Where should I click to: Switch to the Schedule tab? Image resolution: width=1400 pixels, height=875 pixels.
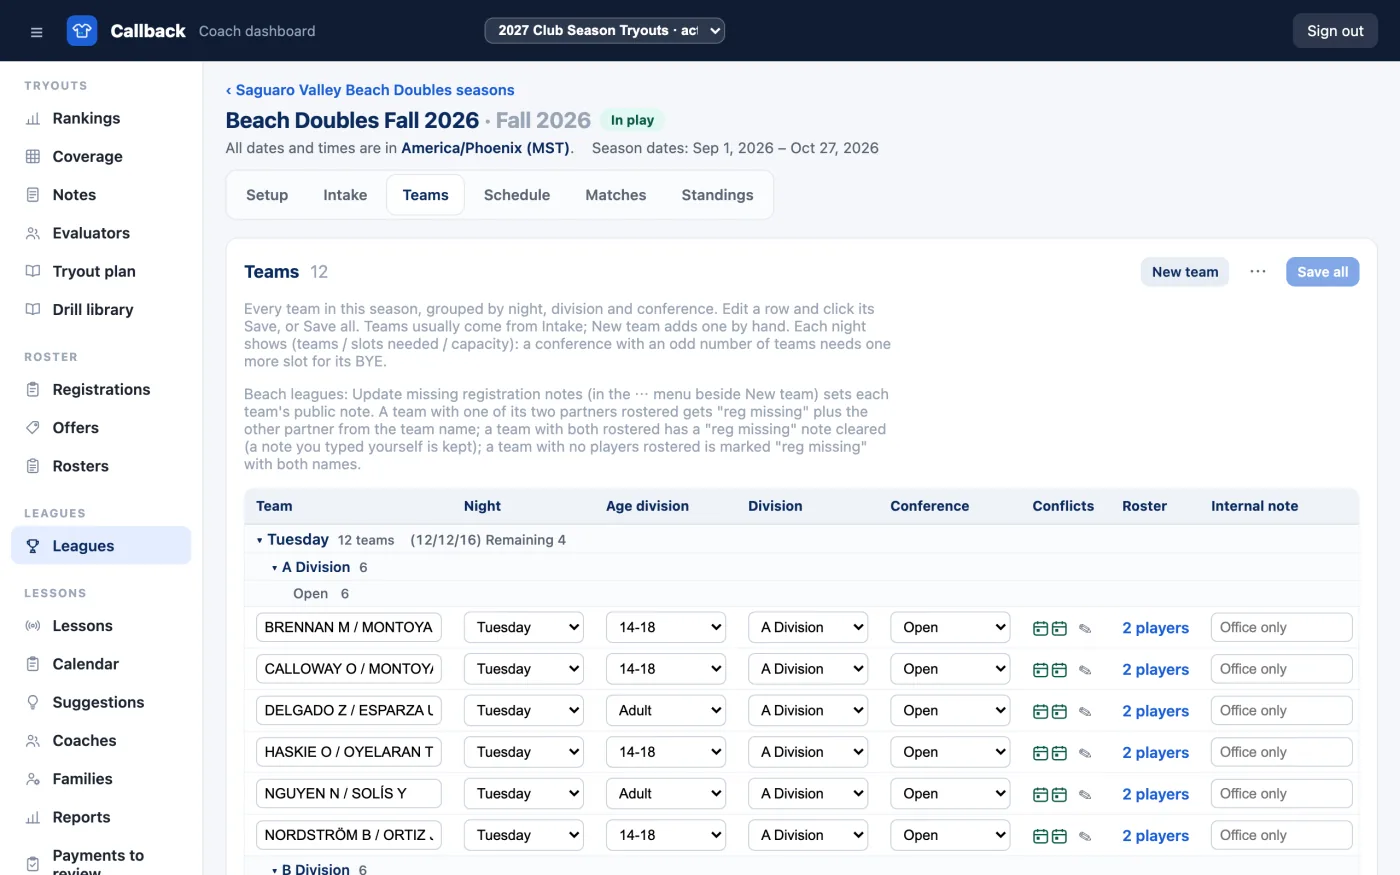pos(517,195)
